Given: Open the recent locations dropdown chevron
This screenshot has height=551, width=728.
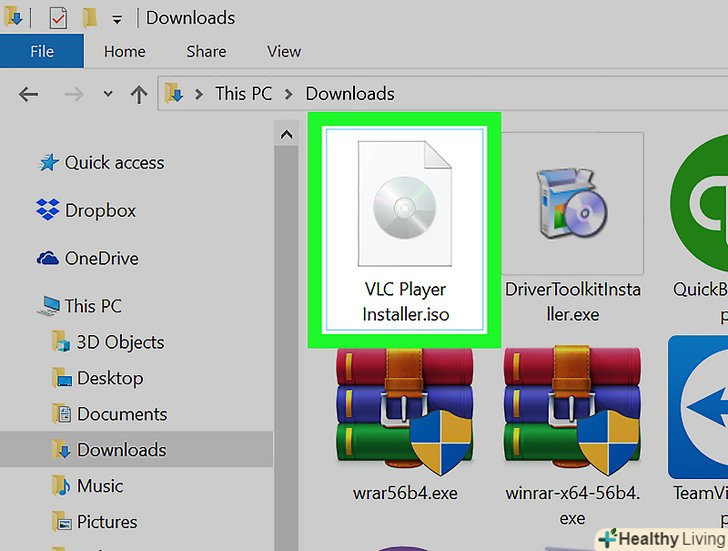Looking at the screenshot, I should pos(108,94).
